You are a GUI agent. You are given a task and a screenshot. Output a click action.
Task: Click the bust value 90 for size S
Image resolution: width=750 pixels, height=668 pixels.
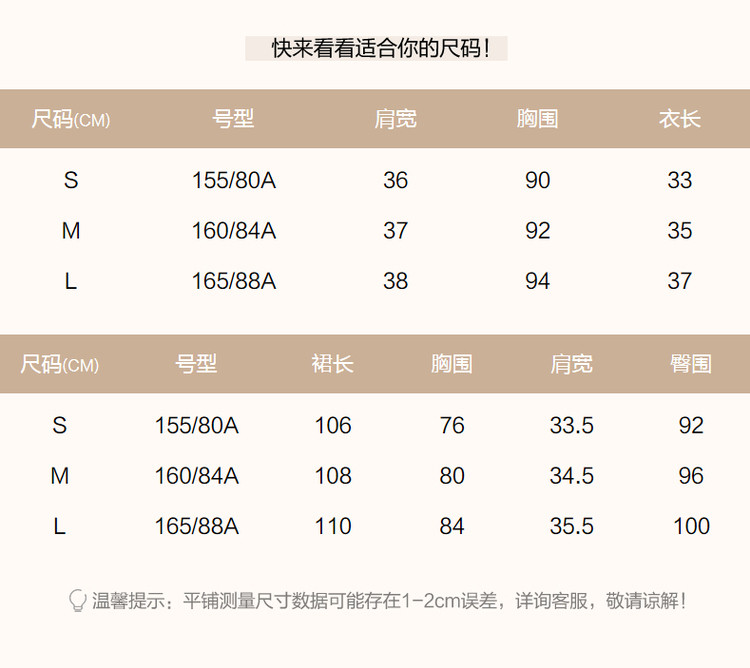[538, 180]
